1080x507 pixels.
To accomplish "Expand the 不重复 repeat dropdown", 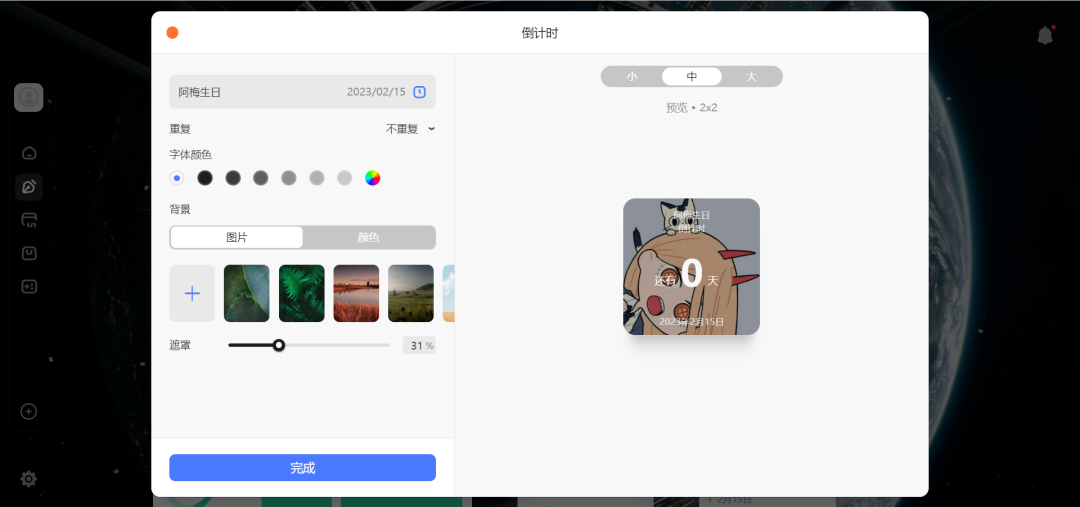I will pyautogui.click(x=411, y=129).
